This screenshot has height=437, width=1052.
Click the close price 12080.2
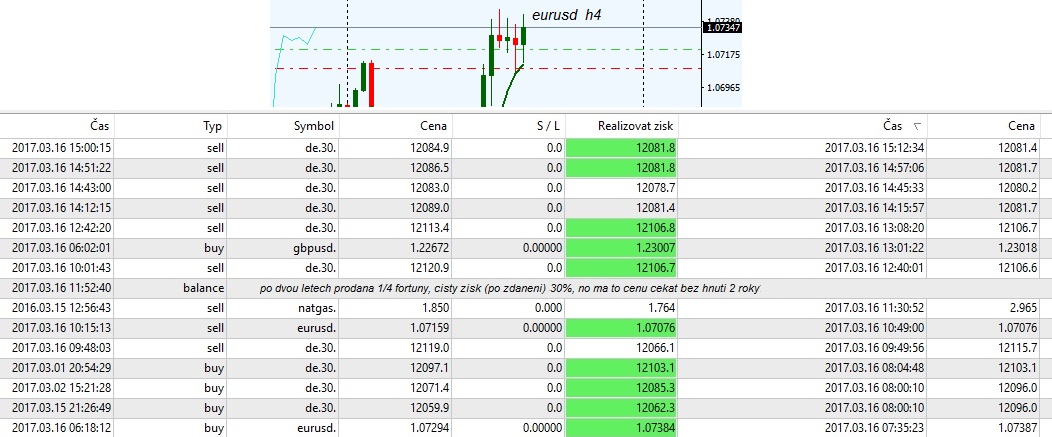click(1017, 188)
